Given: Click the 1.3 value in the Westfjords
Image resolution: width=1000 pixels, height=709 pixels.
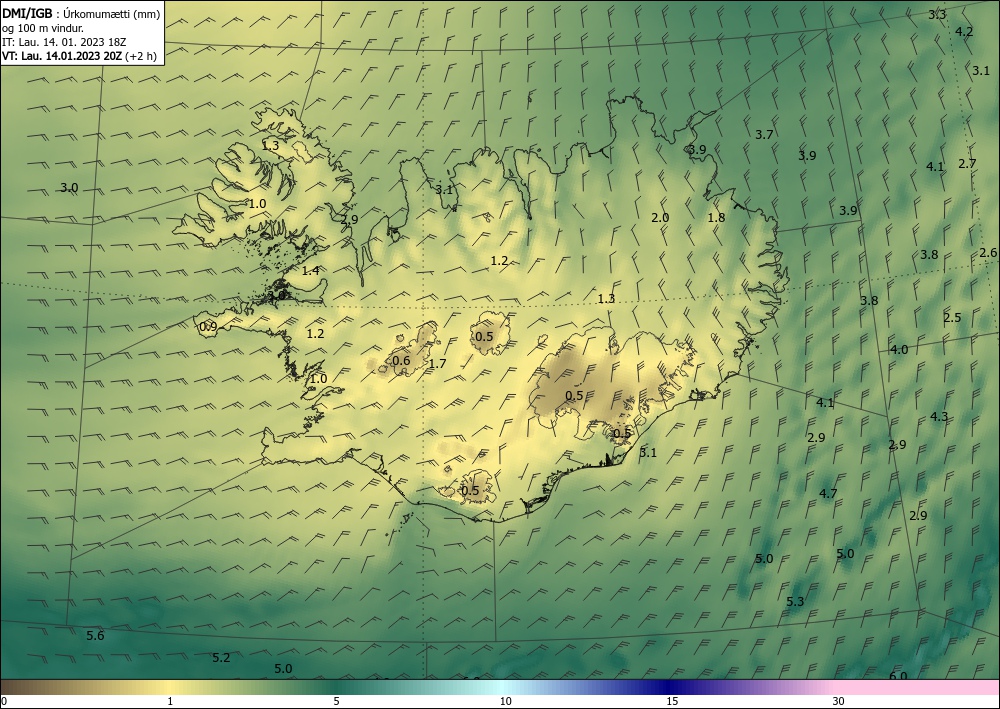Looking at the screenshot, I should 270,146.
